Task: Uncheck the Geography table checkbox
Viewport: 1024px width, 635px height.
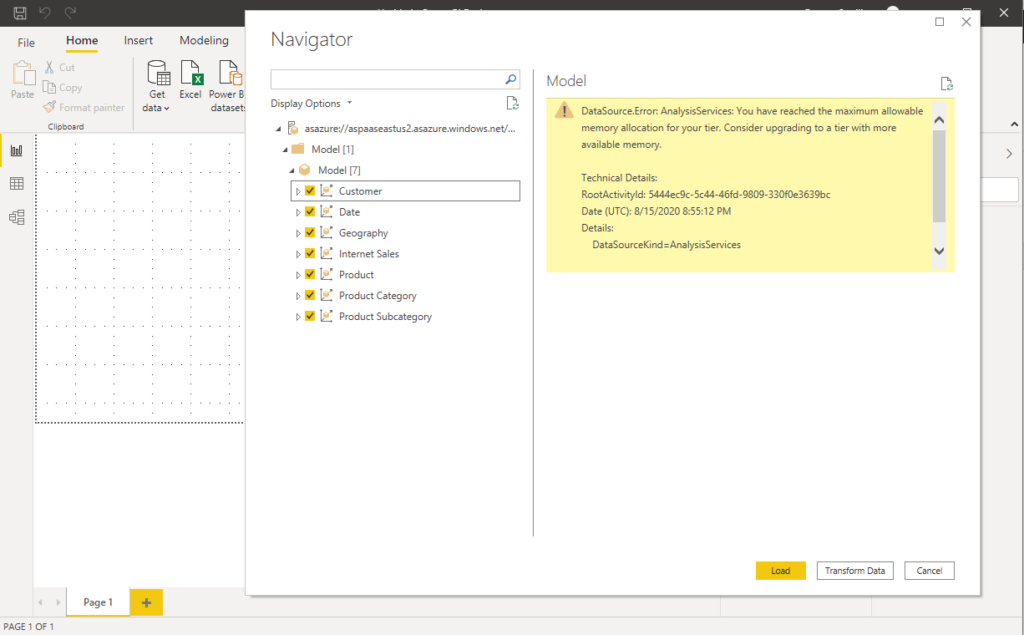Action: 309,232
